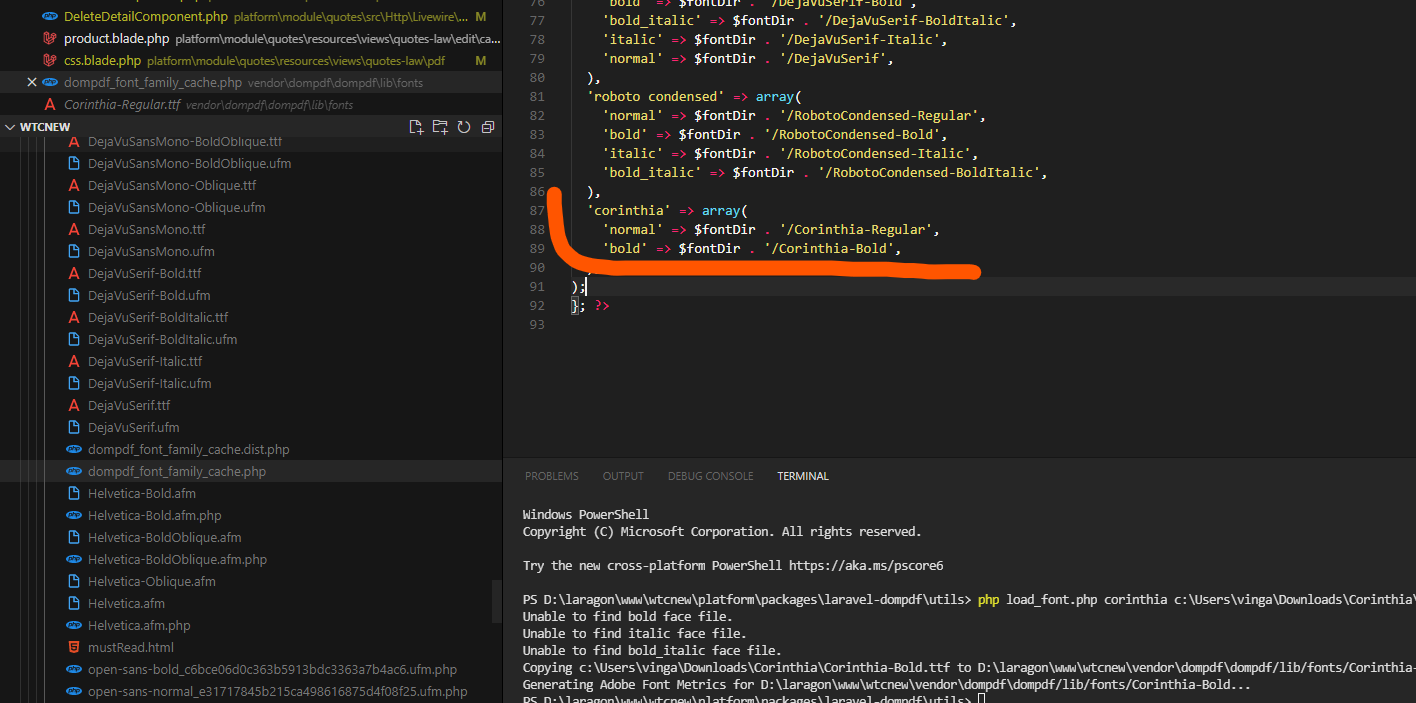
Task: Select Corinthia-Regular.ttf in open editors
Action: pos(122,105)
